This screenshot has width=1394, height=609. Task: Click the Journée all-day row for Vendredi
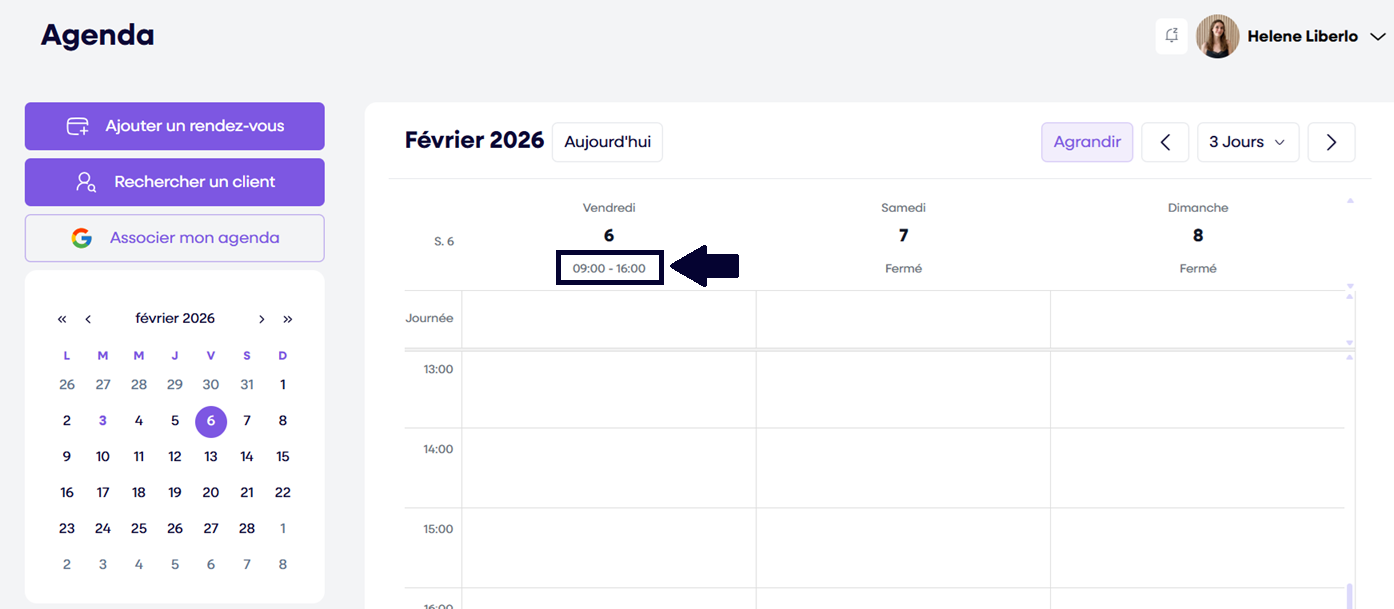coord(609,317)
